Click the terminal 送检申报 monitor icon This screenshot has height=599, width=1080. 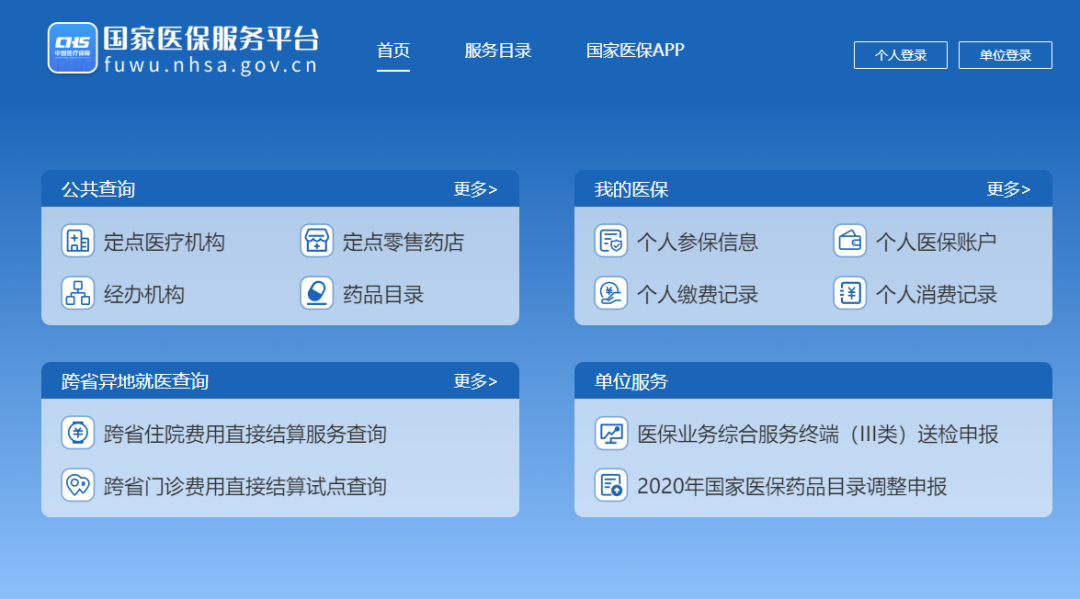[x=611, y=433]
